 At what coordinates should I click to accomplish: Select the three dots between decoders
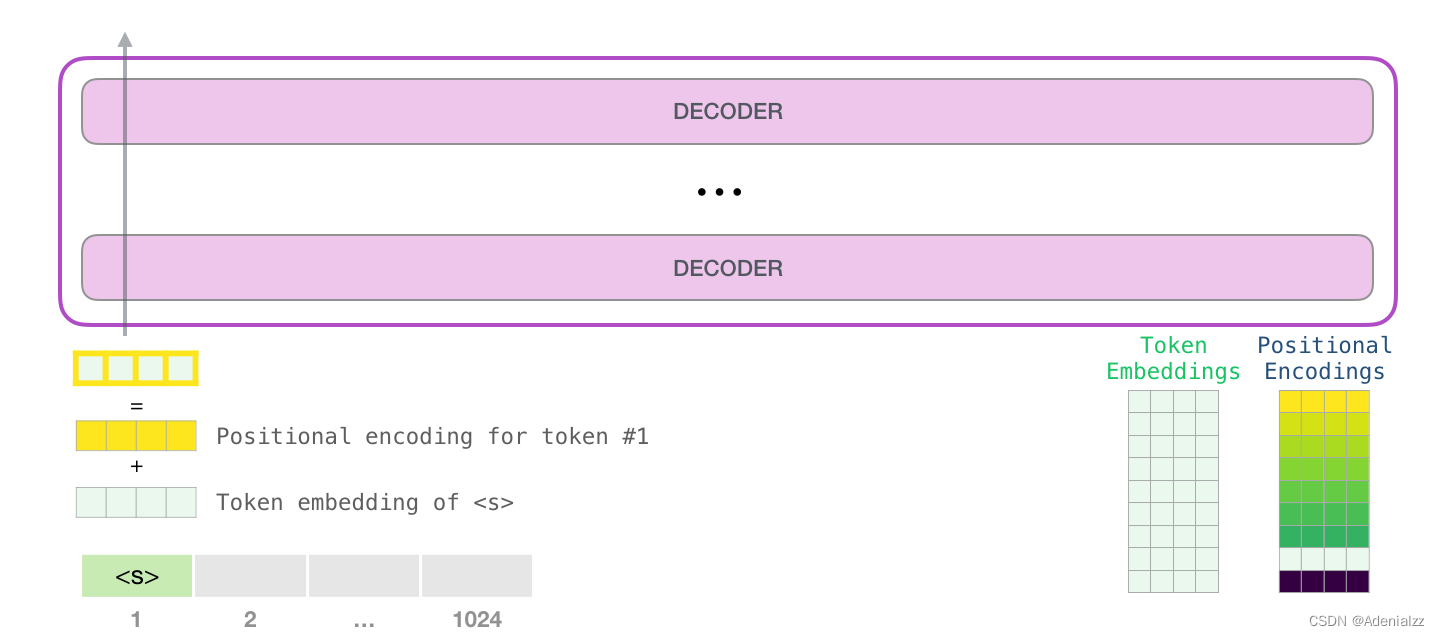(720, 192)
